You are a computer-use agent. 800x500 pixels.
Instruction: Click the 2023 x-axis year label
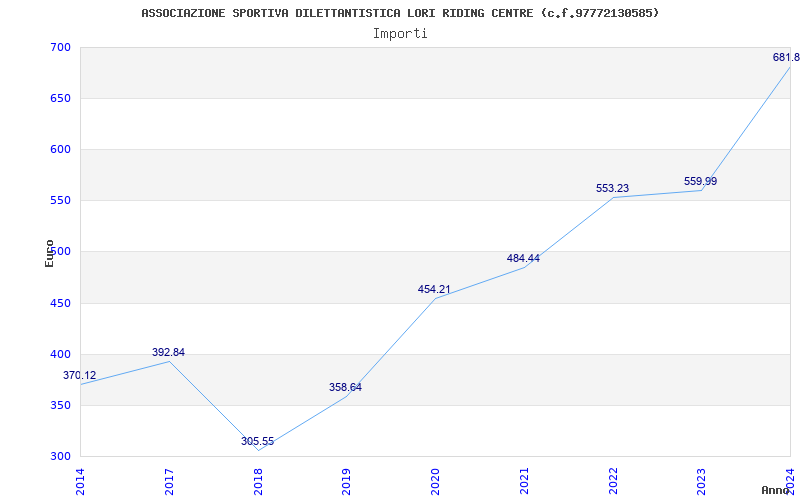(702, 482)
